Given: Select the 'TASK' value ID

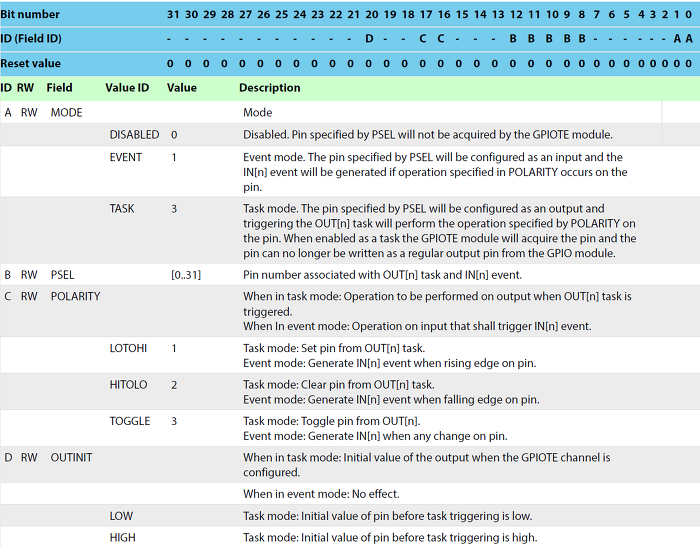Looking at the screenshot, I should tap(122, 209).
